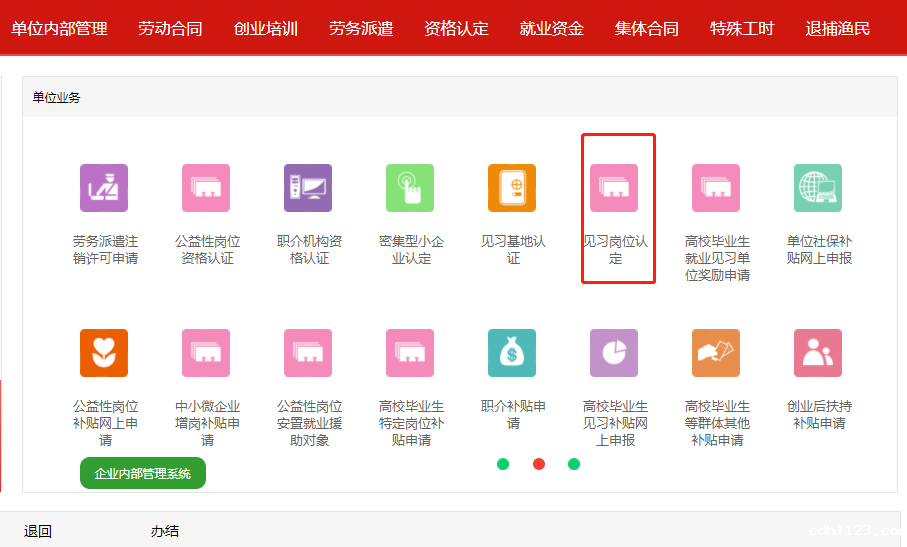
Task: Open 高校毕业生特定岗位补贴申请 icon
Action: 410,353
